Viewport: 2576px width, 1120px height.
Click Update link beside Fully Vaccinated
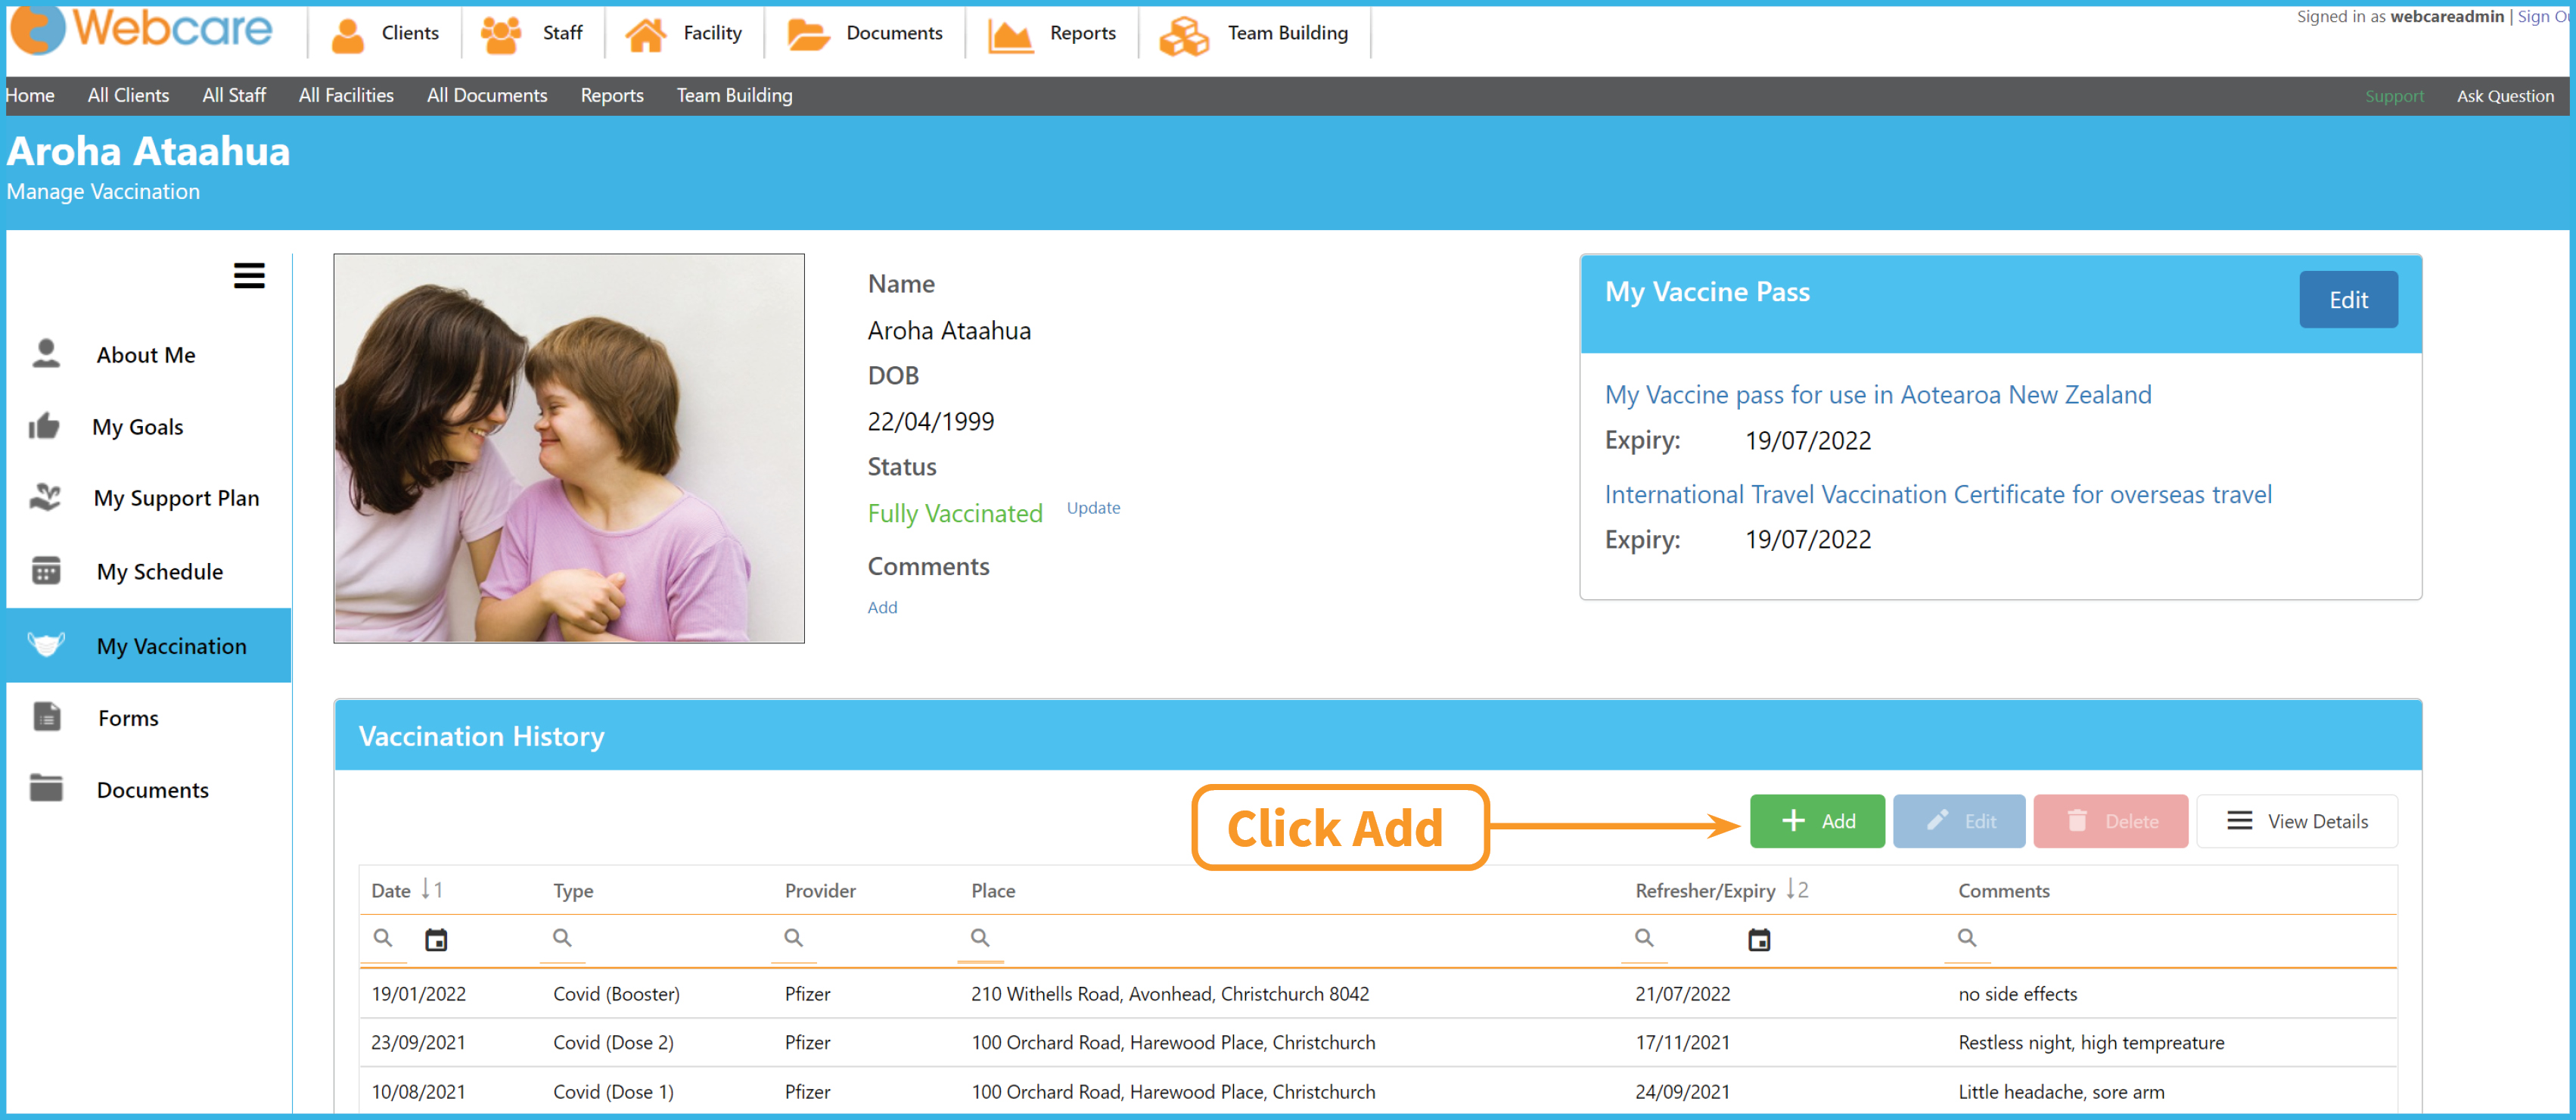[1093, 508]
